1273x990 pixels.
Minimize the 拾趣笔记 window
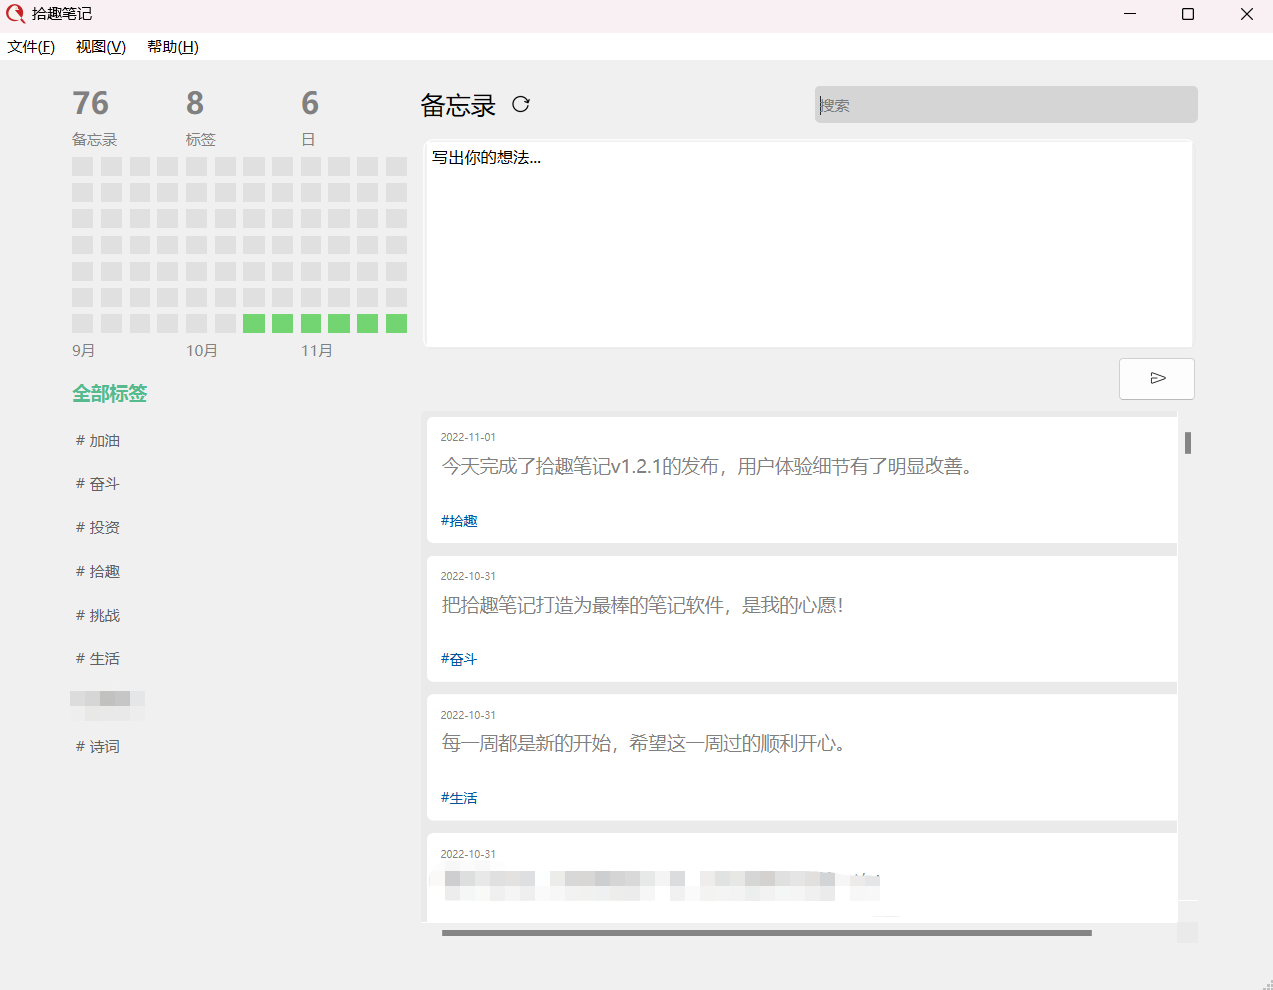(x=1130, y=14)
